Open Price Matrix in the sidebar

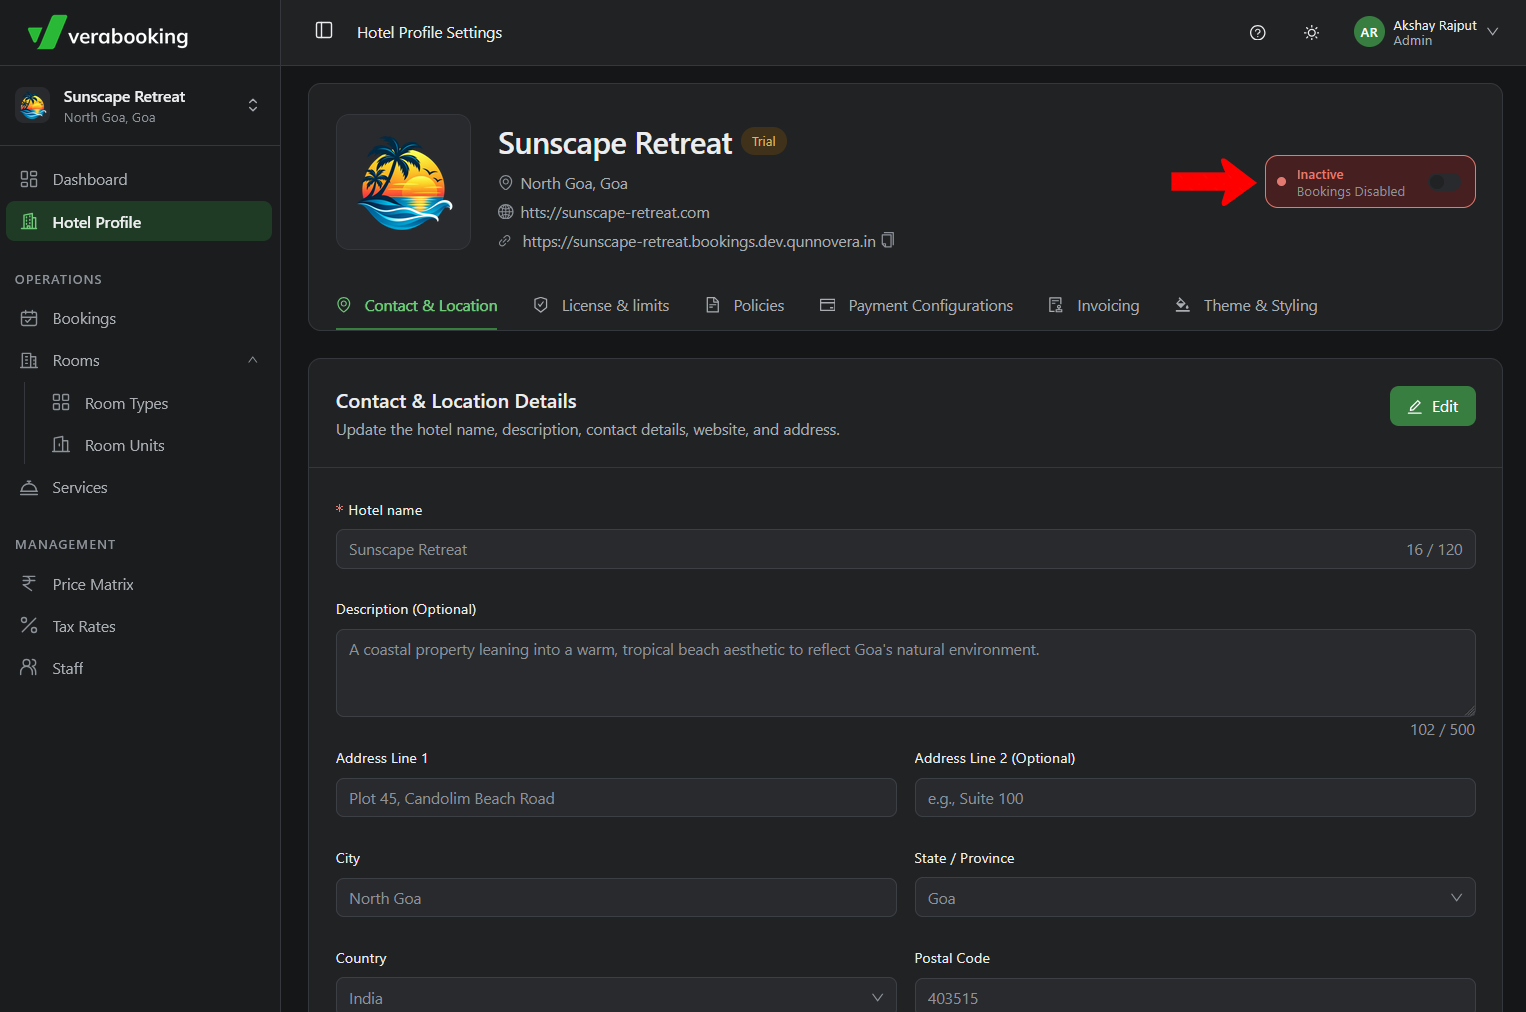point(139,584)
